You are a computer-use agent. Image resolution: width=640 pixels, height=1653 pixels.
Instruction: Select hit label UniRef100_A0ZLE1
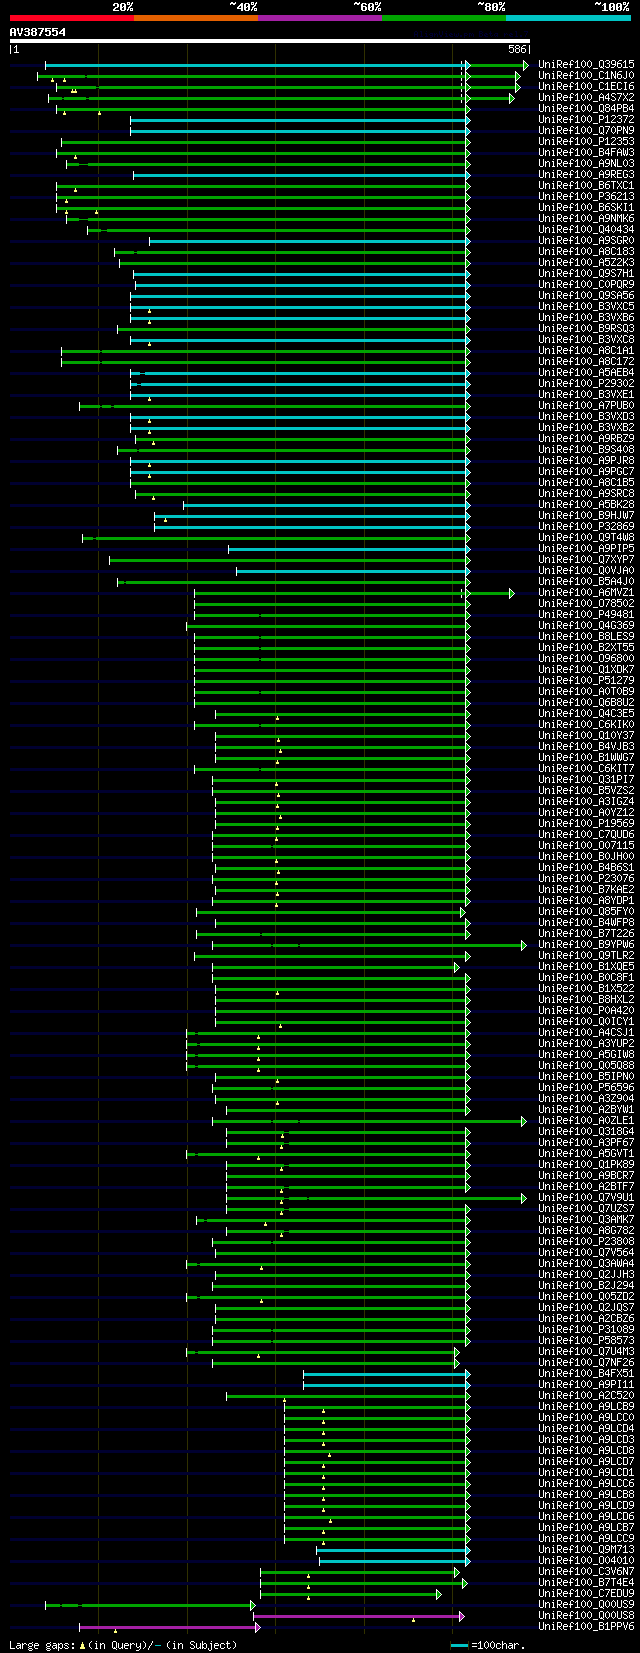tap(586, 1120)
